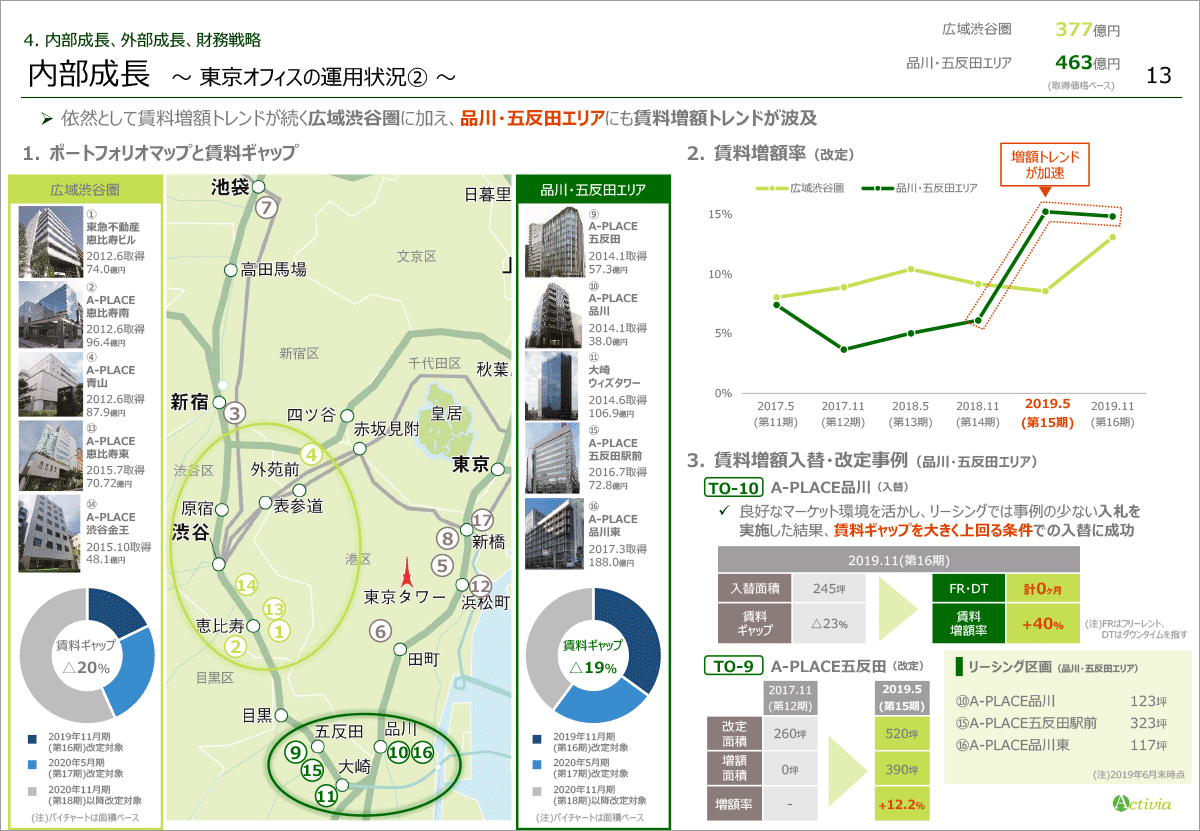Click map marker 3 beside 新宿 station
Image resolution: width=1200 pixels, height=831 pixels.
pyautogui.click(x=234, y=412)
